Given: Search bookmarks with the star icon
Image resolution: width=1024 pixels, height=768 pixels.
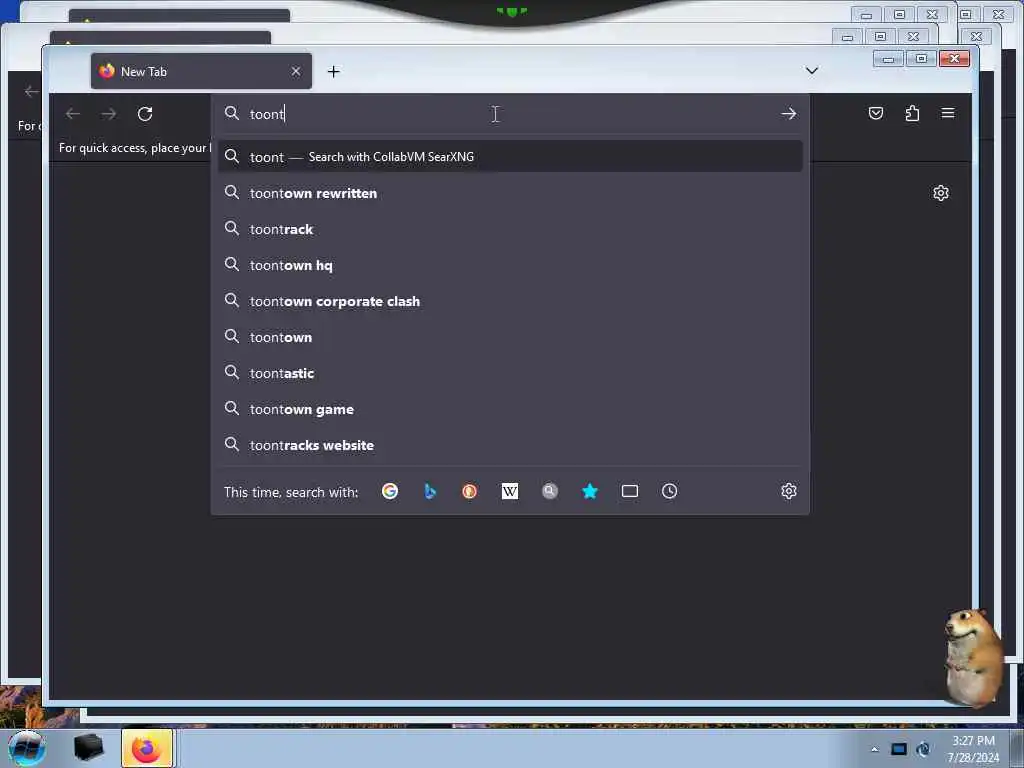Looking at the screenshot, I should click(590, 491).
